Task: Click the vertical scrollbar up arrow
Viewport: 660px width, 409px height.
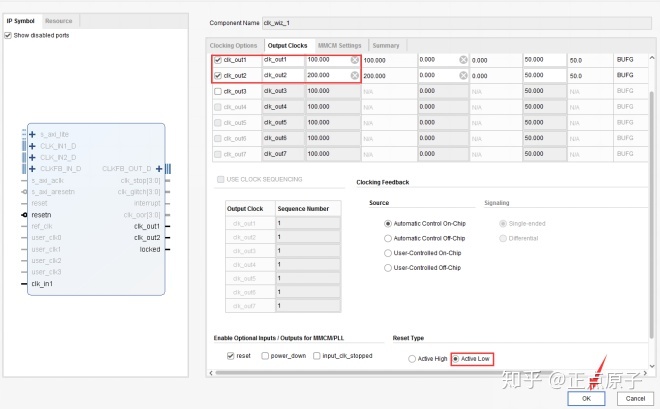Action: click(652, 58)
